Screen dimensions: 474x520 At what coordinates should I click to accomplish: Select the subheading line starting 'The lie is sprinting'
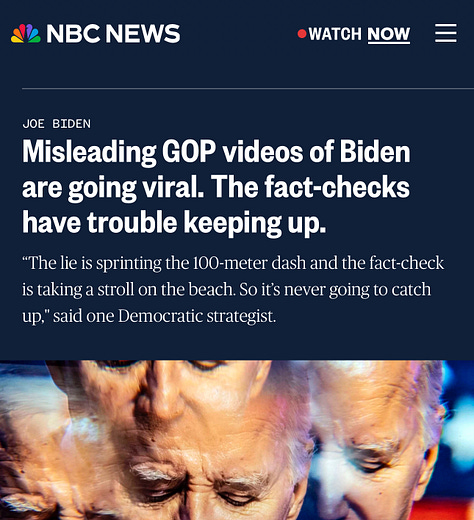coord(233,263)
